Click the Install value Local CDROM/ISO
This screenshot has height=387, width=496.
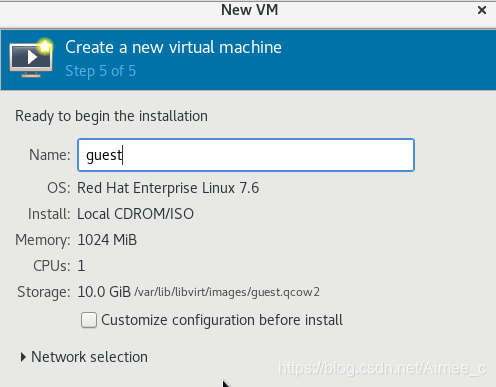(135, 214)
